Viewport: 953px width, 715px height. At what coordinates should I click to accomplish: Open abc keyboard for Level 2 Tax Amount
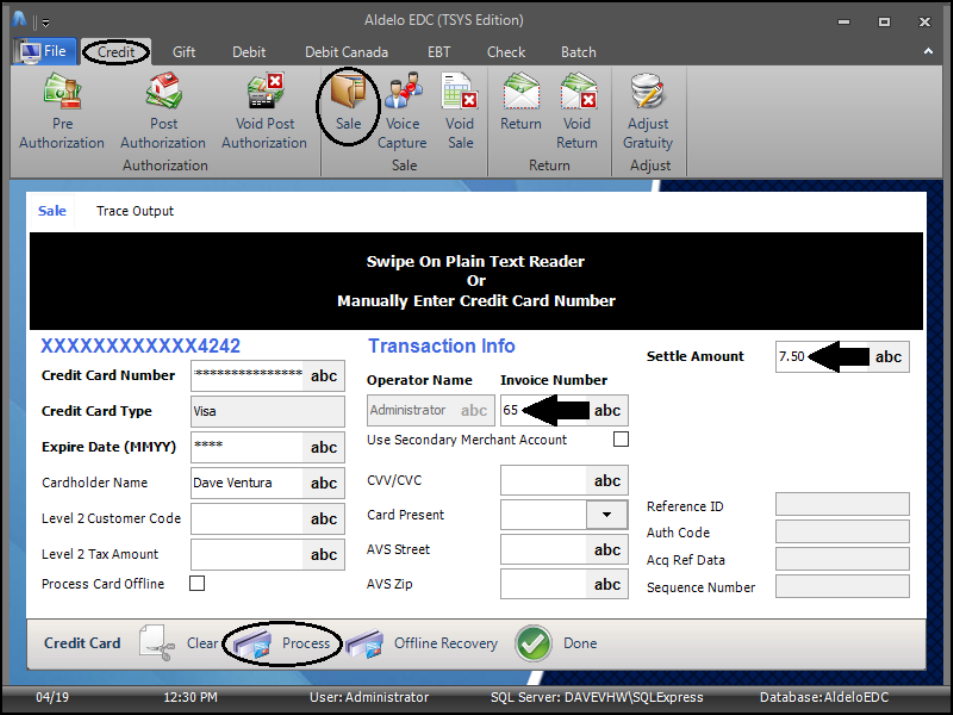coord(323,554)
